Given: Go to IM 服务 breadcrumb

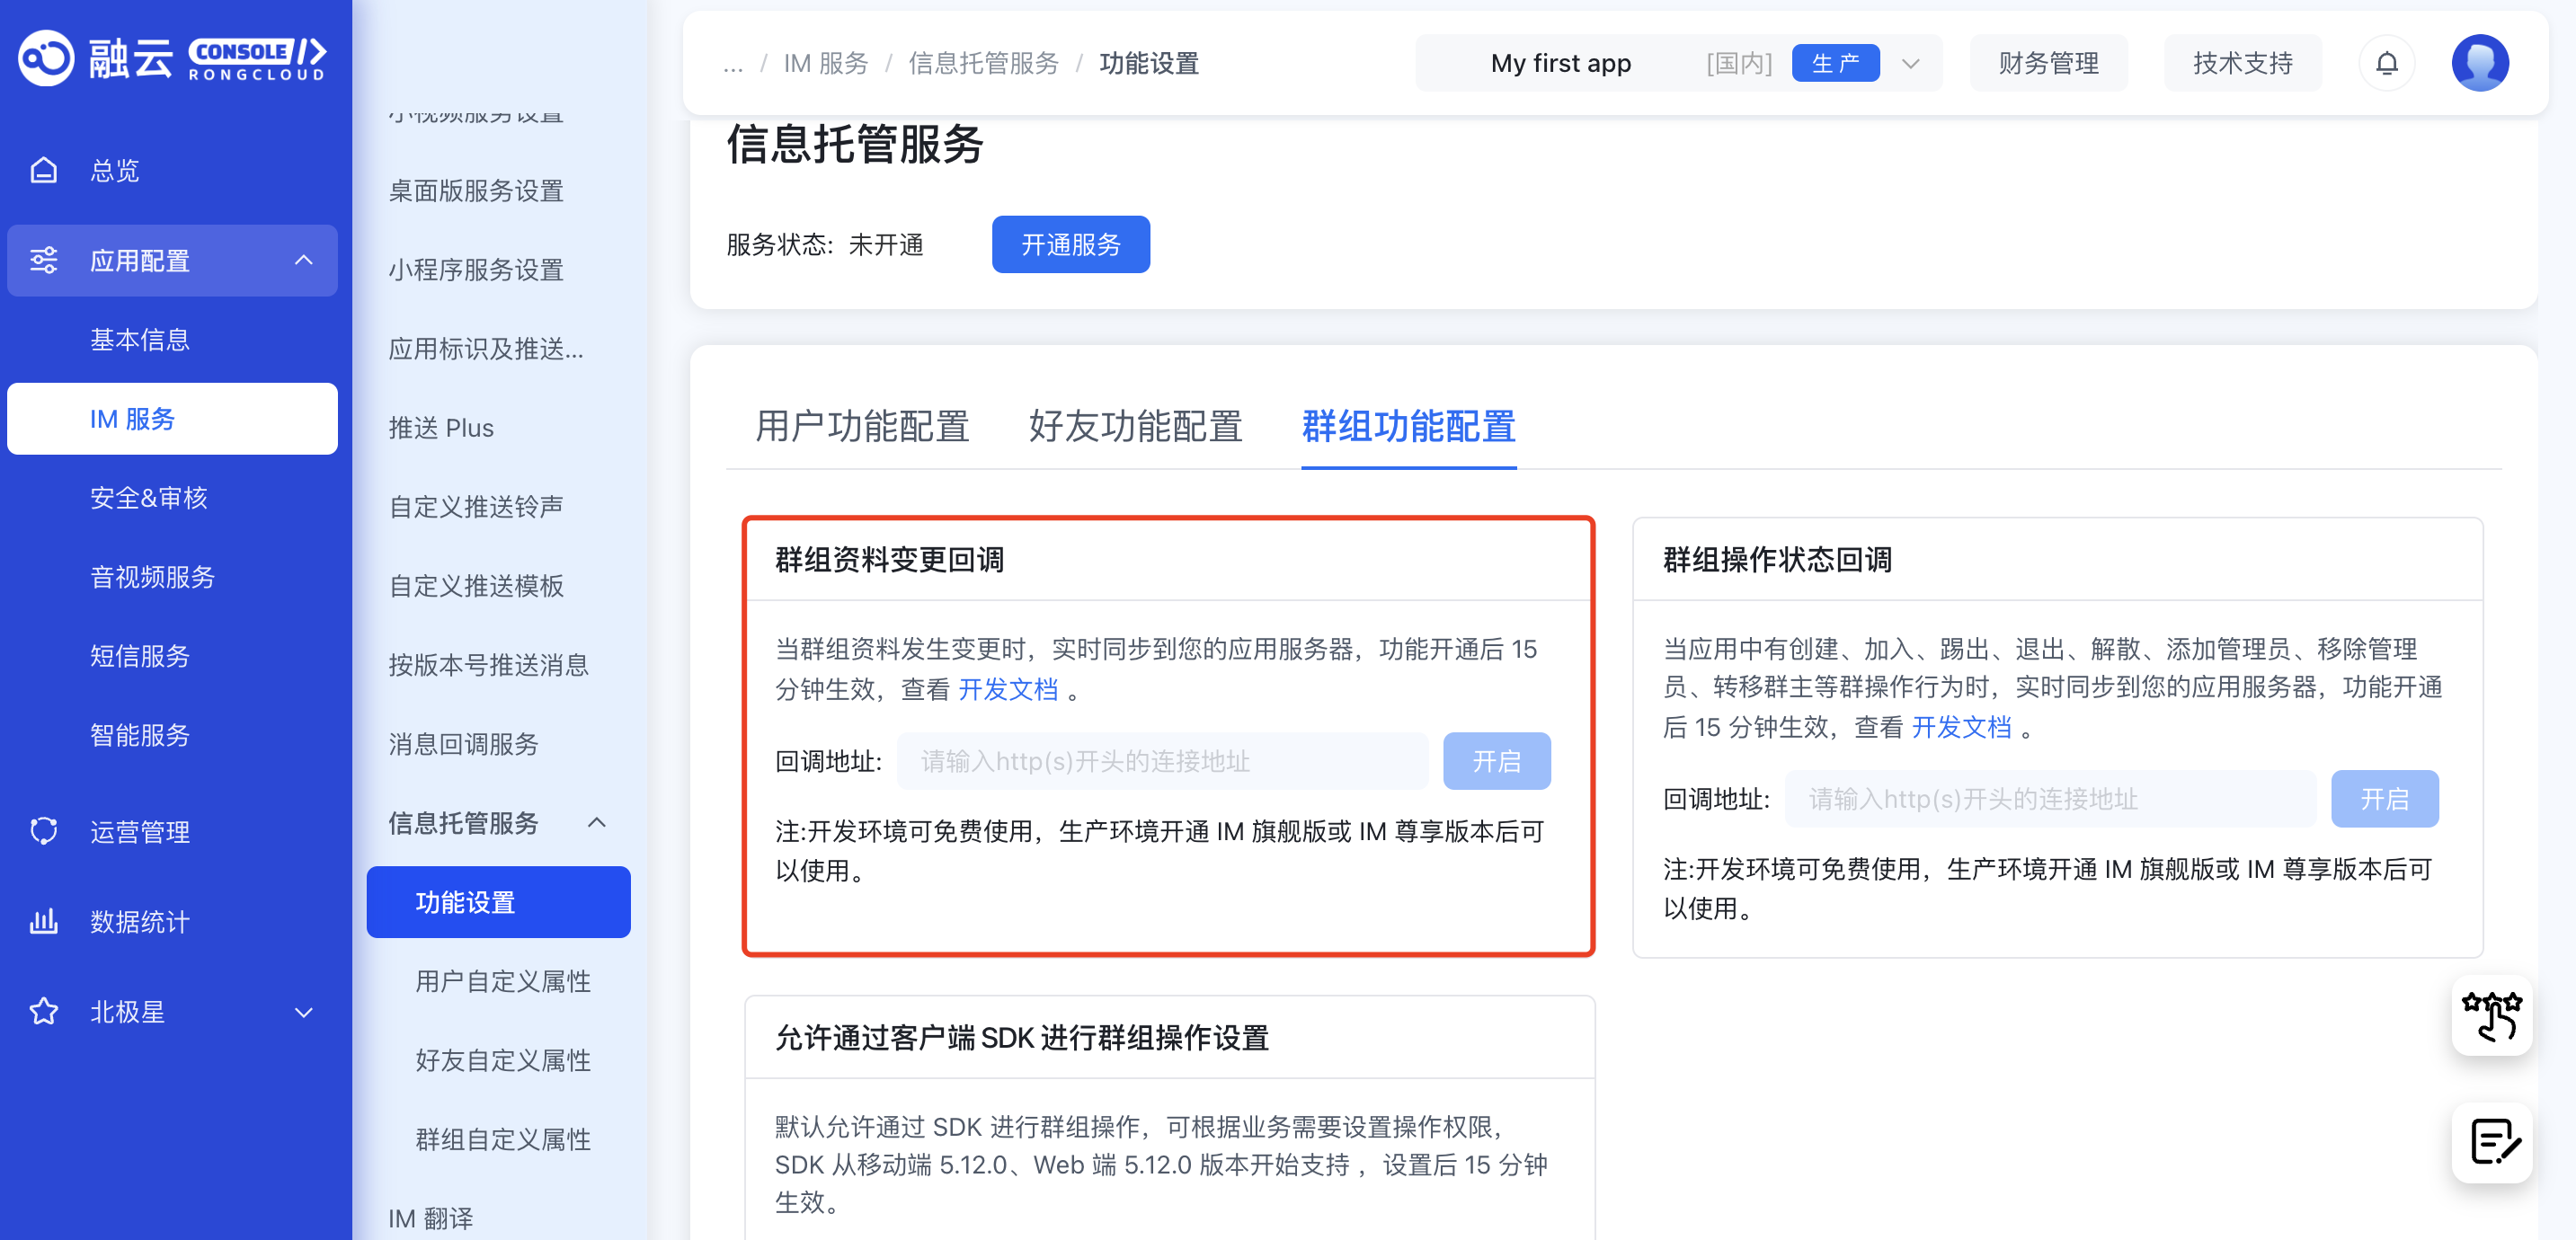Looking at the screenshot, I should point(825,63).
